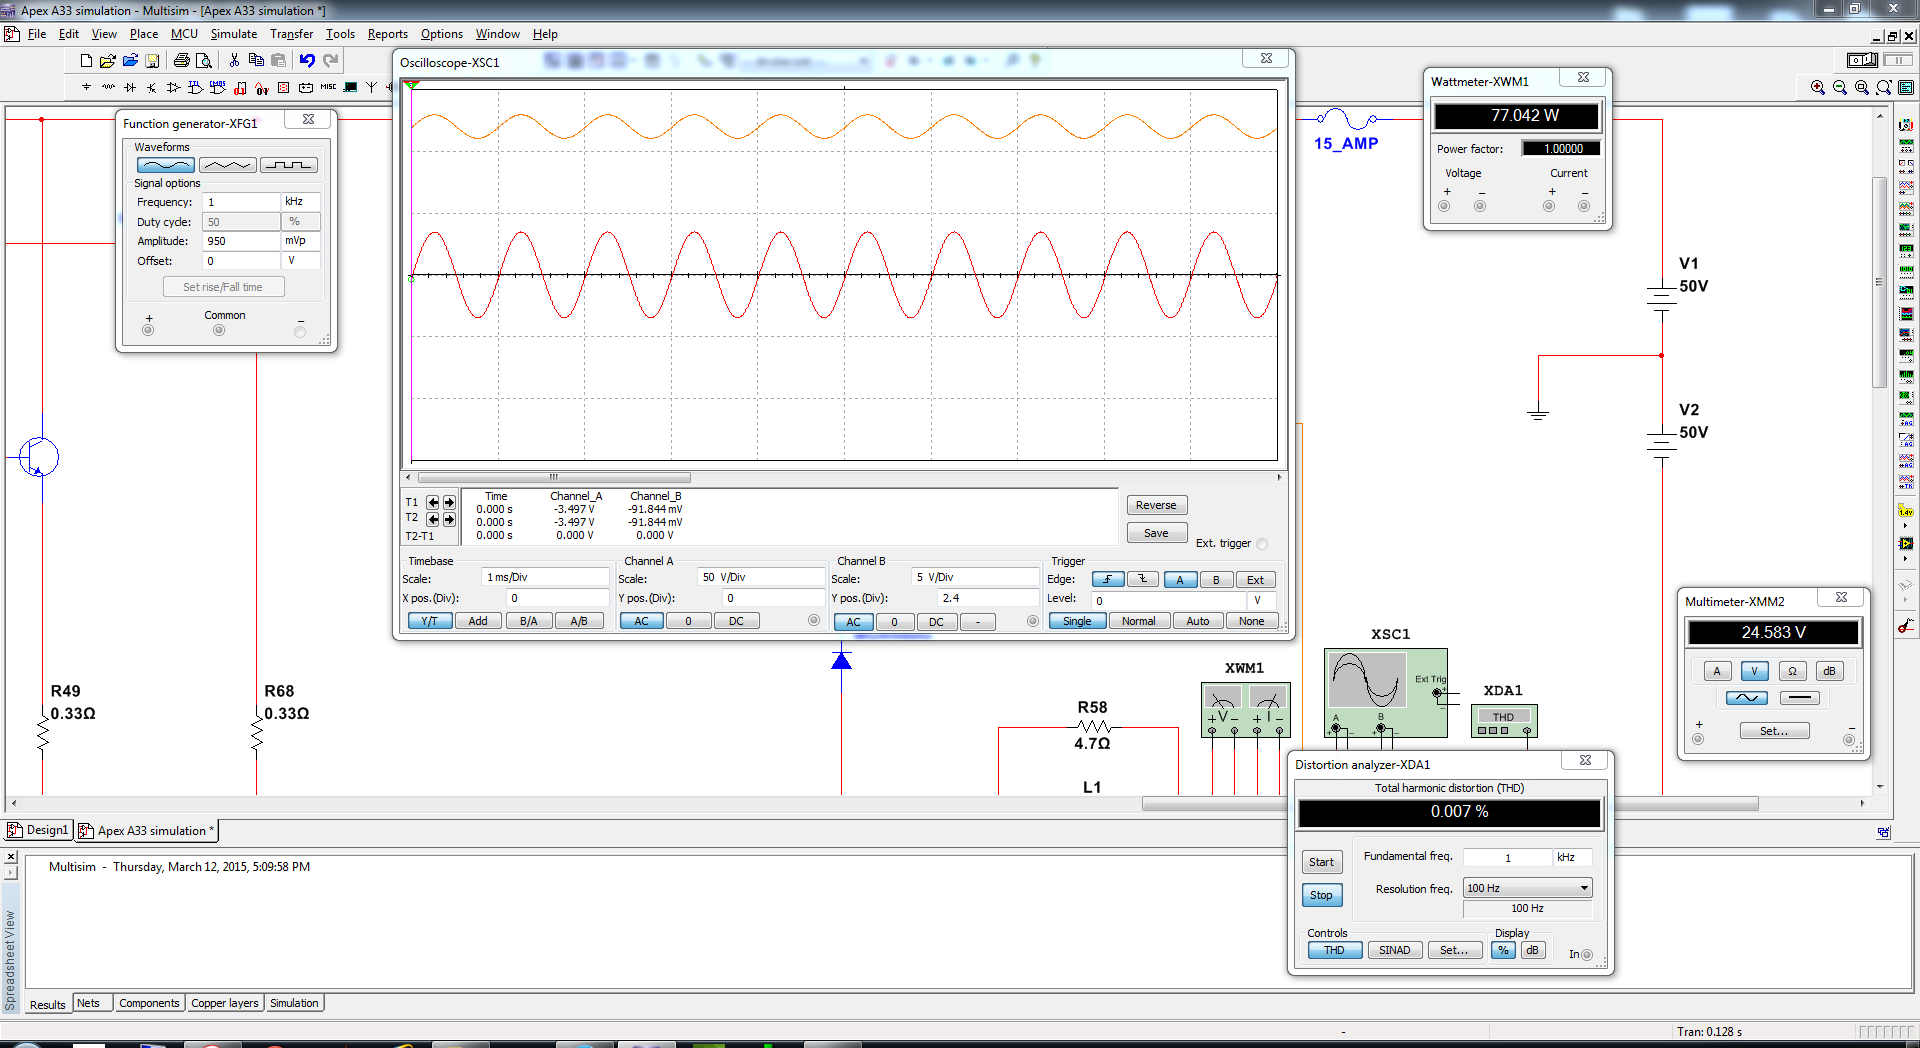This screenshot has width=1920, height=1048.
Task: Open the Transfer menu
Action: click(x=291, y=34)
